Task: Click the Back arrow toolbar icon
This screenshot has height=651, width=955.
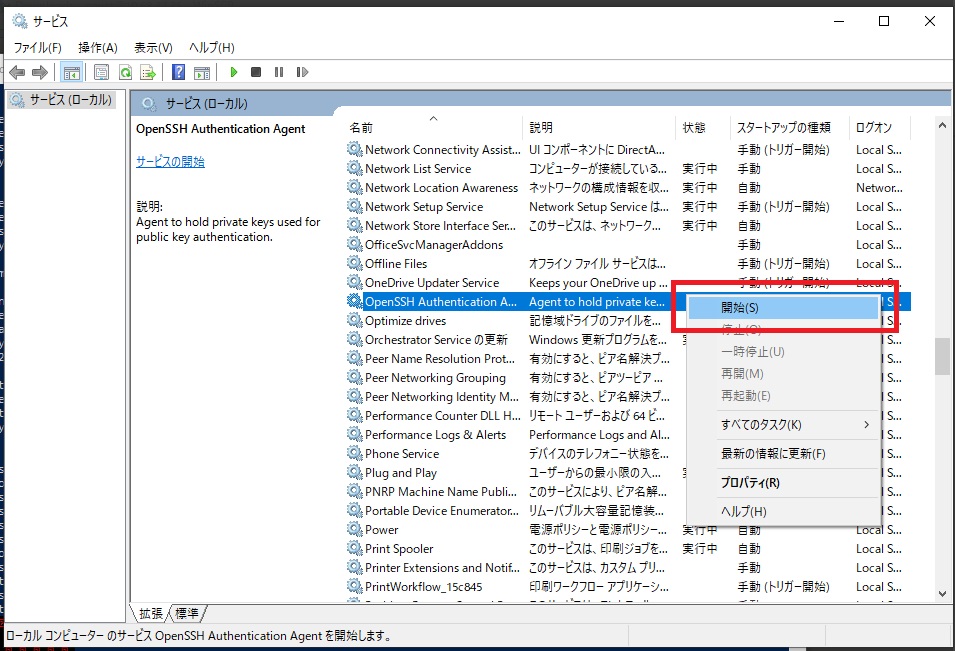Action: (x=17, y=72)
